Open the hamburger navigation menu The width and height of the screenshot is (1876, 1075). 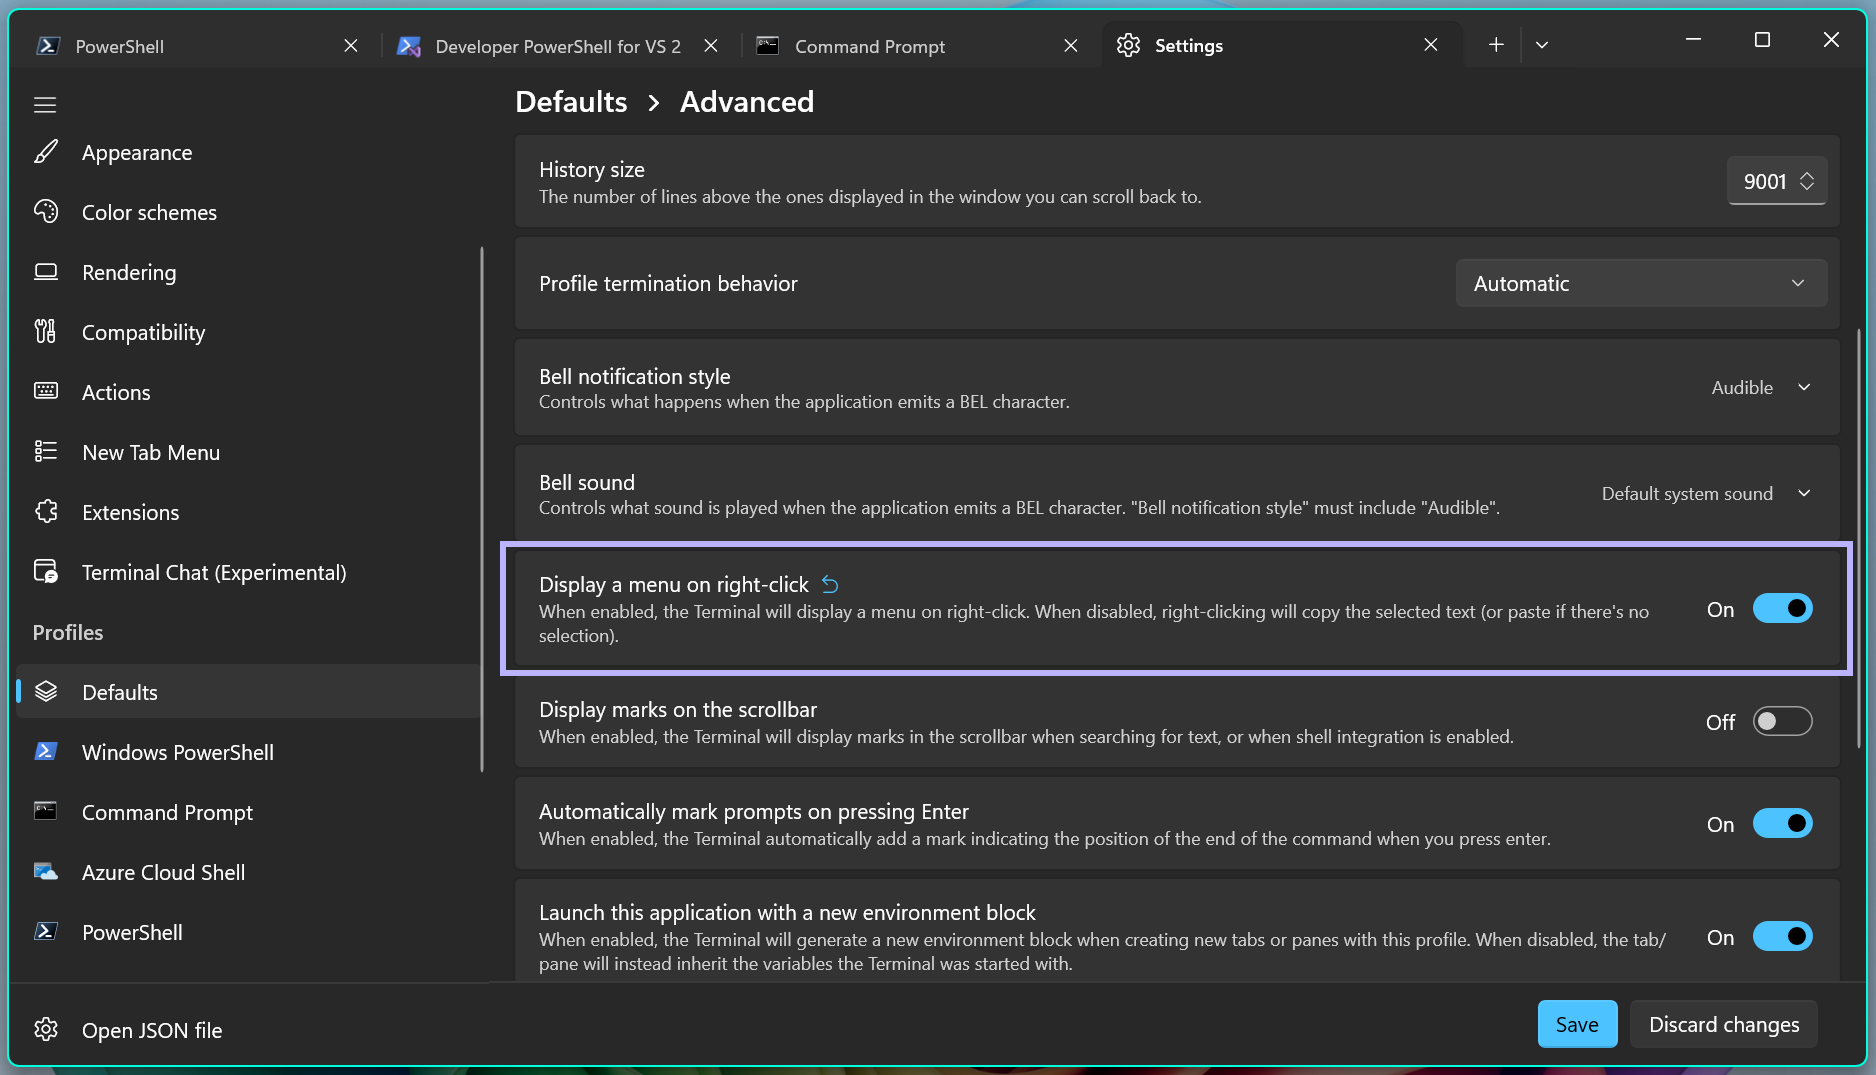(x=45, y=105)
